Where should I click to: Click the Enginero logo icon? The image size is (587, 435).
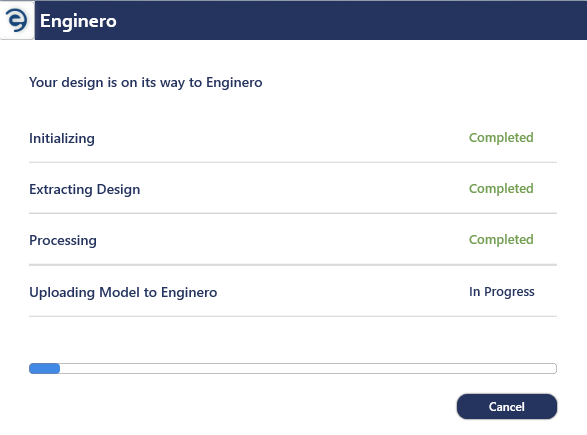pyautogui.click(x=17, y=20)
